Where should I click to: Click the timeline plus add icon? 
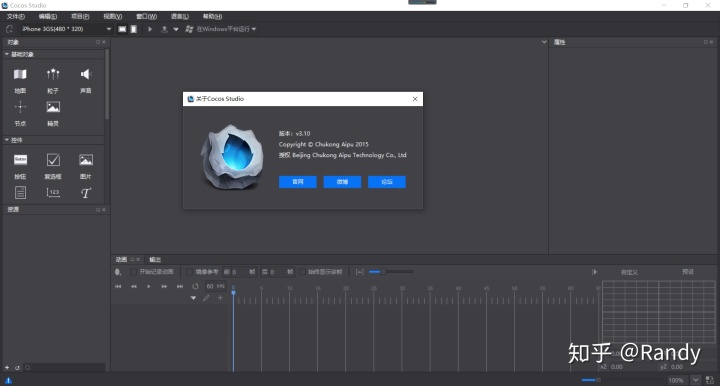point(220,298)
